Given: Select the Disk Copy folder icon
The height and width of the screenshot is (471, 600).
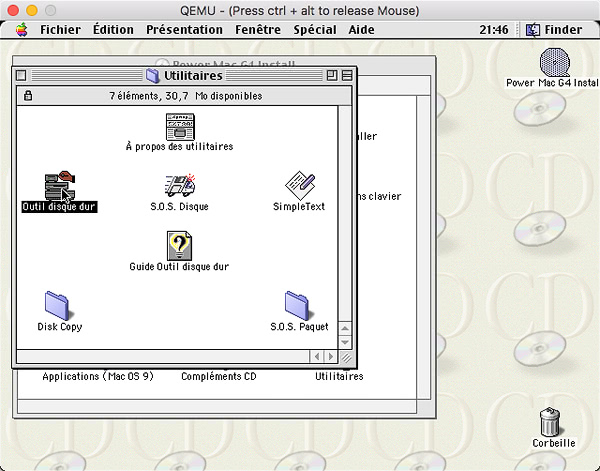Looking at the screenshot, I should [57, 306].
